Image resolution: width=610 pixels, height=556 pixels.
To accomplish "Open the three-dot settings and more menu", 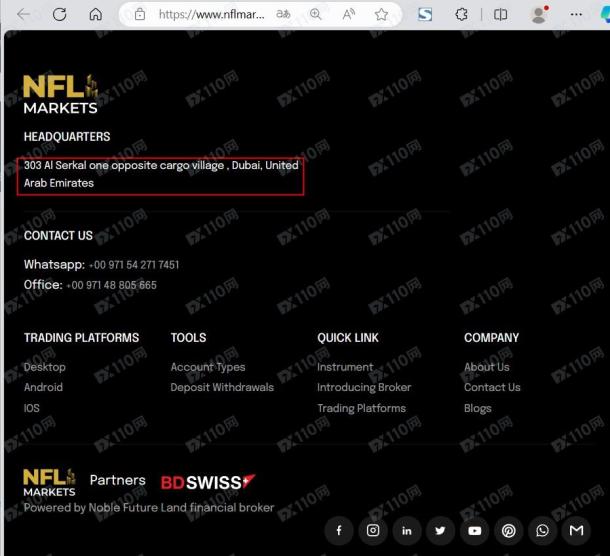I will point(576,14).
